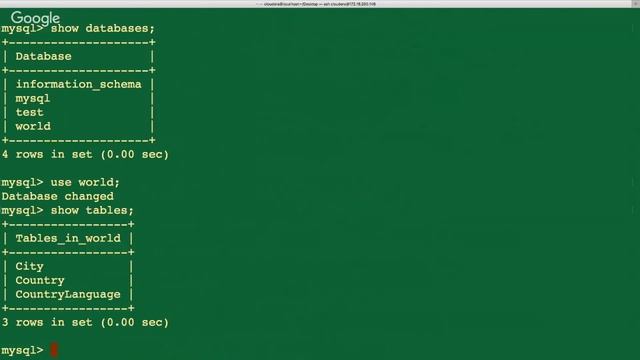This screenshot has width=640, height=360.
Task: Click the 'show databases;' command line
Action: pyautogui.click(x=78, y=29)
